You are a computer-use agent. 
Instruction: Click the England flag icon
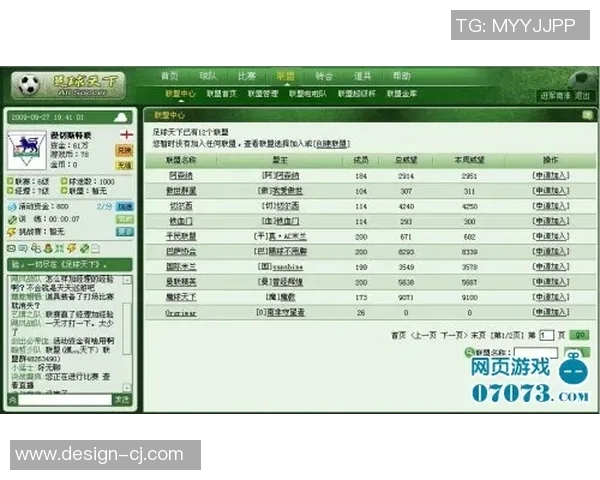[x=126, y=134]
